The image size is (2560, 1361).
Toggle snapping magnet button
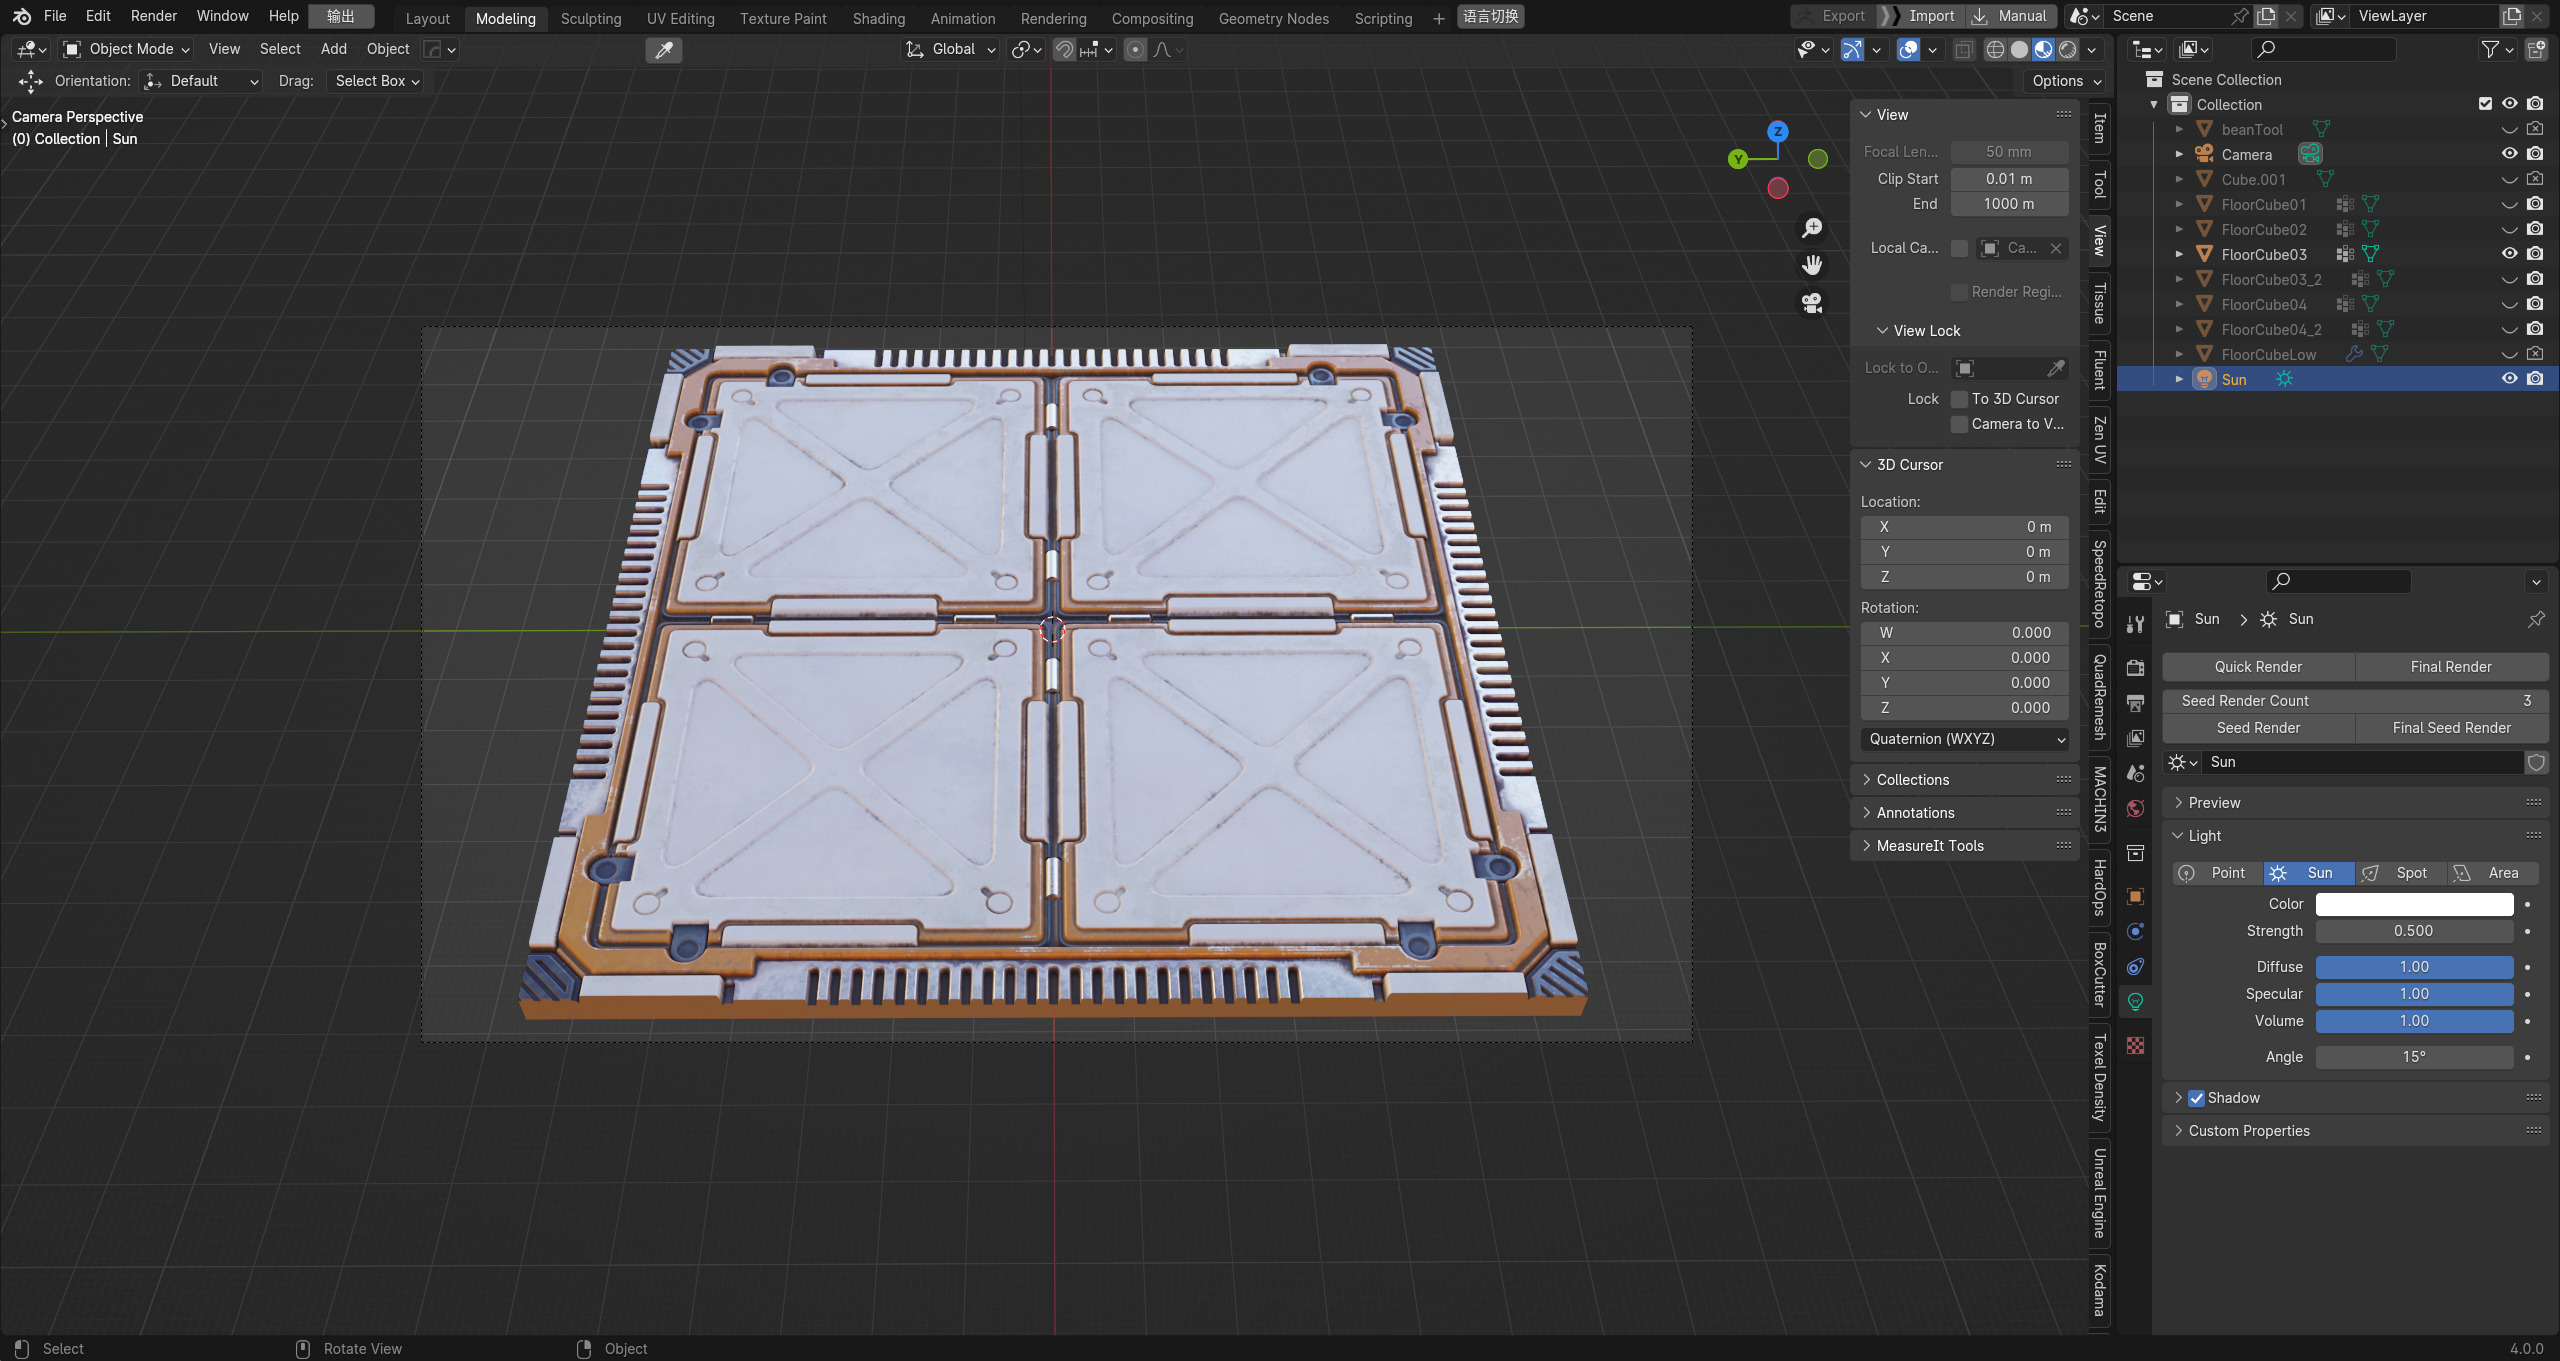coord(1064,49)
